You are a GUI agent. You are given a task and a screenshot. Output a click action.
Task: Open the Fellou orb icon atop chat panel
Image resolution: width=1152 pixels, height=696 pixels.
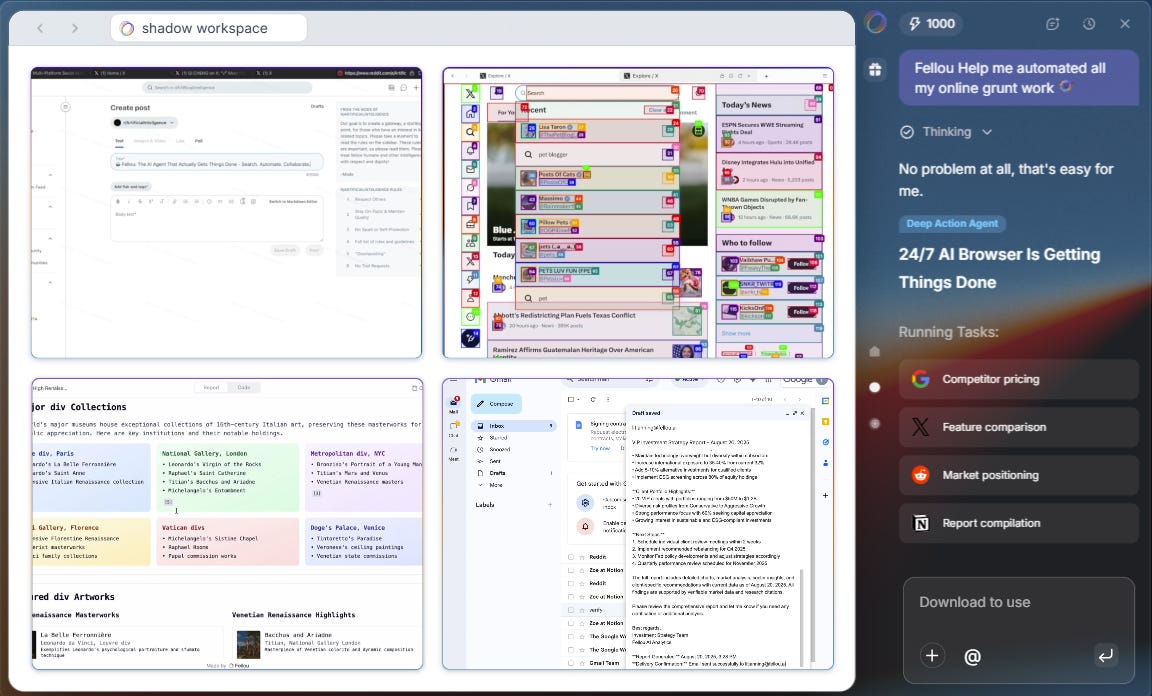coord(875,23)
